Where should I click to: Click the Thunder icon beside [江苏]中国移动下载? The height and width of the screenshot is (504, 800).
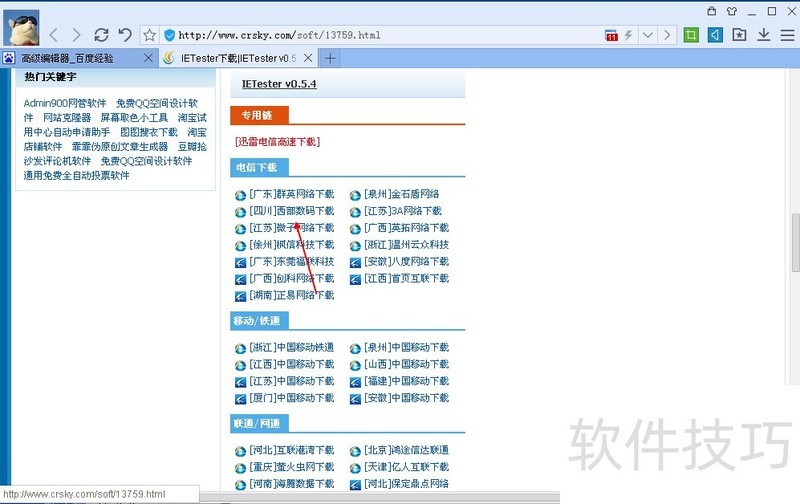tap(240, 382)
